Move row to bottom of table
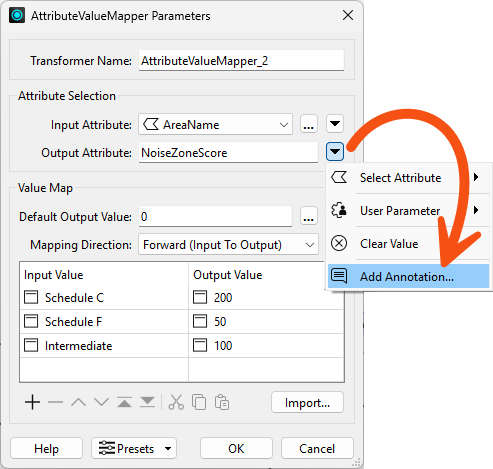 (x=147, y=402)
